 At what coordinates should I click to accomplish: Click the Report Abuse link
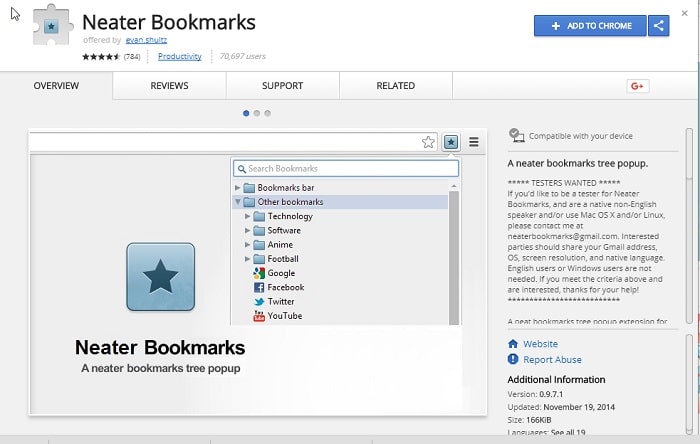(552, 360)
